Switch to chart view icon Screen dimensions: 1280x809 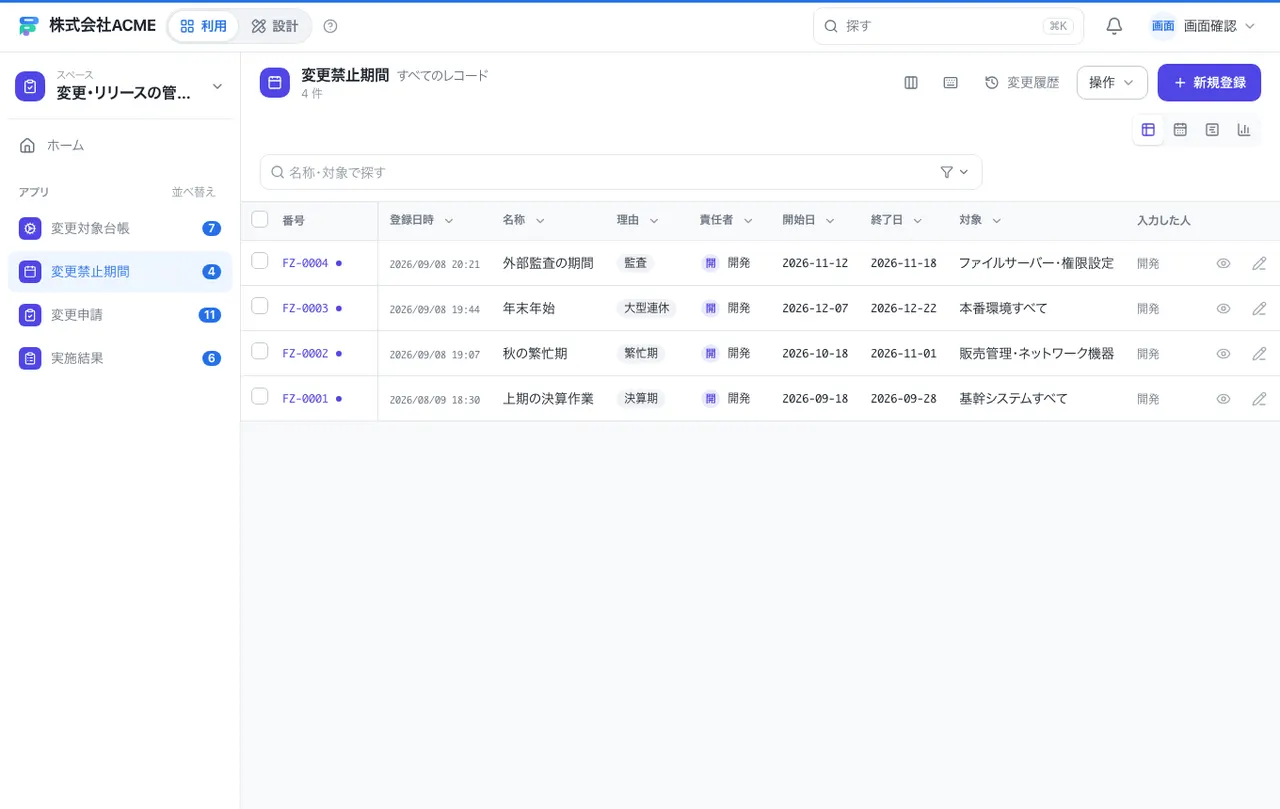pos(1244,130)
